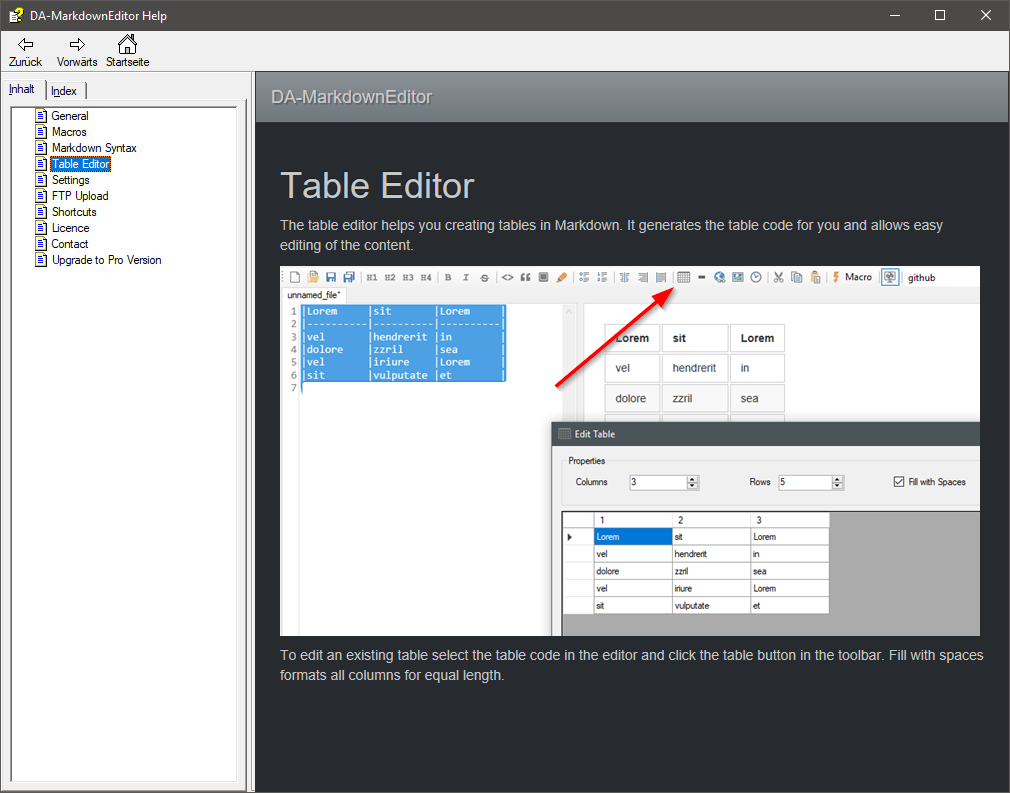Click the globe link icon in help screenshot
The width and height of the screenshot is (1010, 793).
point(719,278)
